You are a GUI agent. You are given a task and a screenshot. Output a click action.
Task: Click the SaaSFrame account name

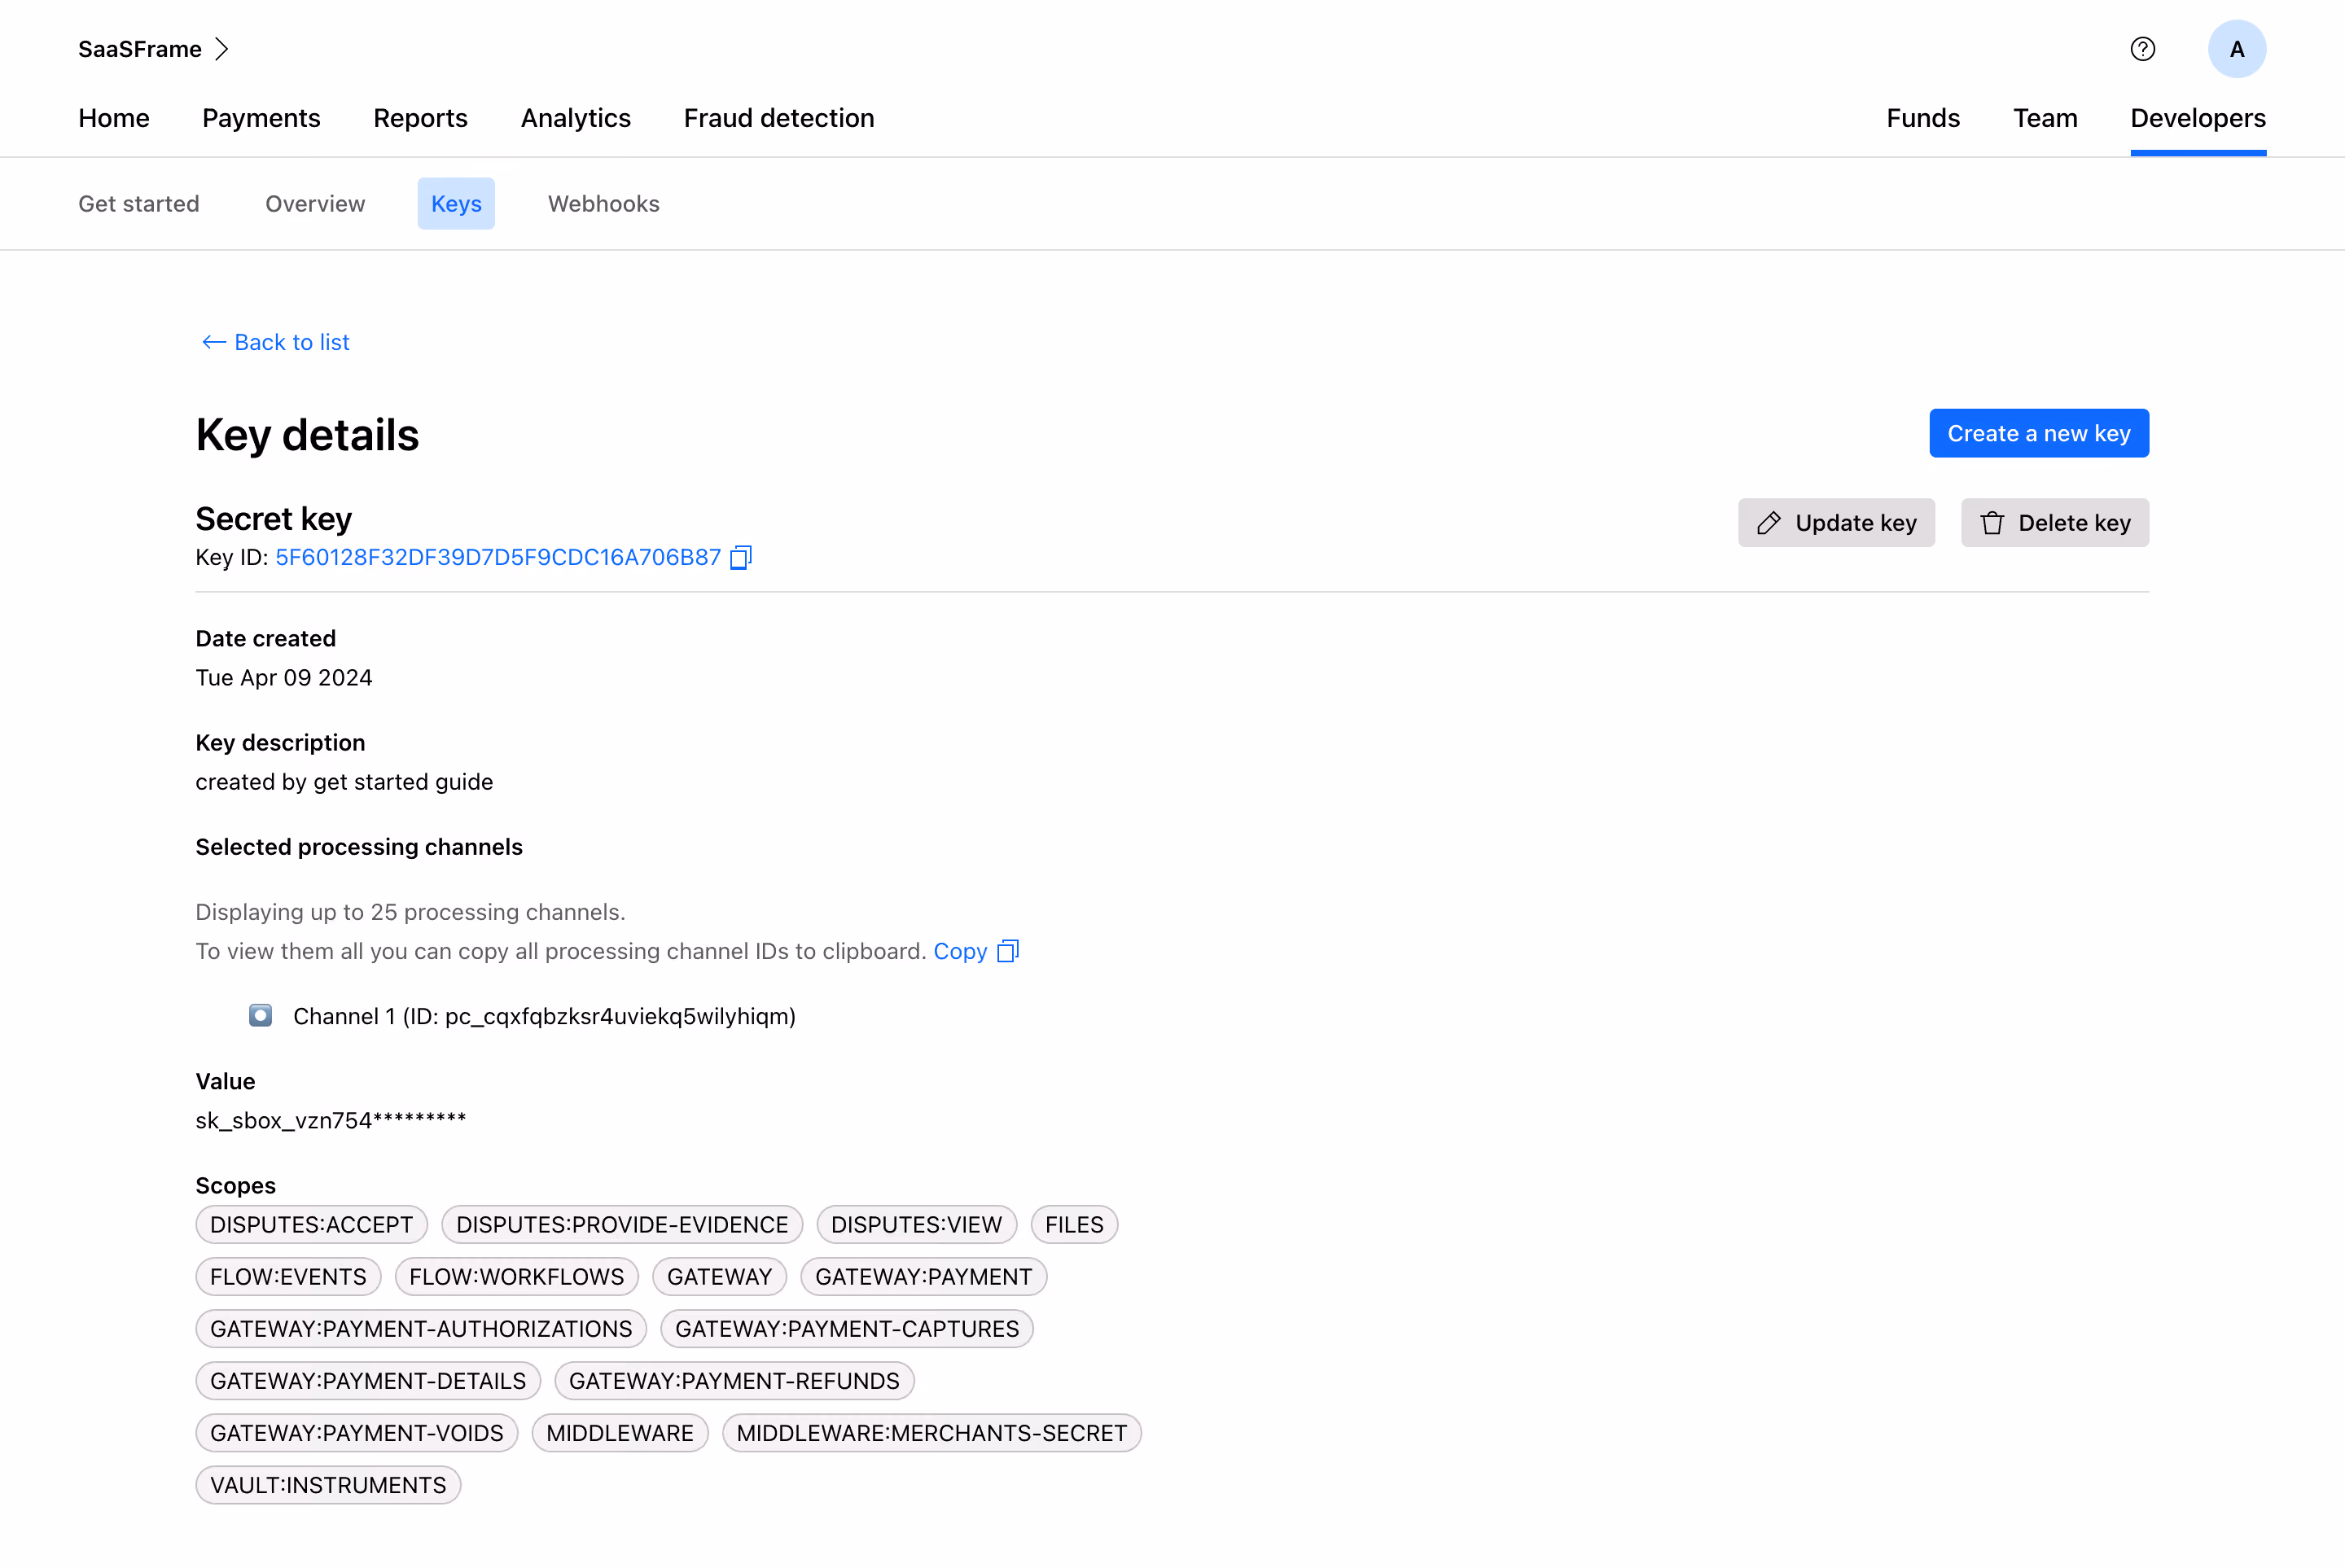(140, 49)
